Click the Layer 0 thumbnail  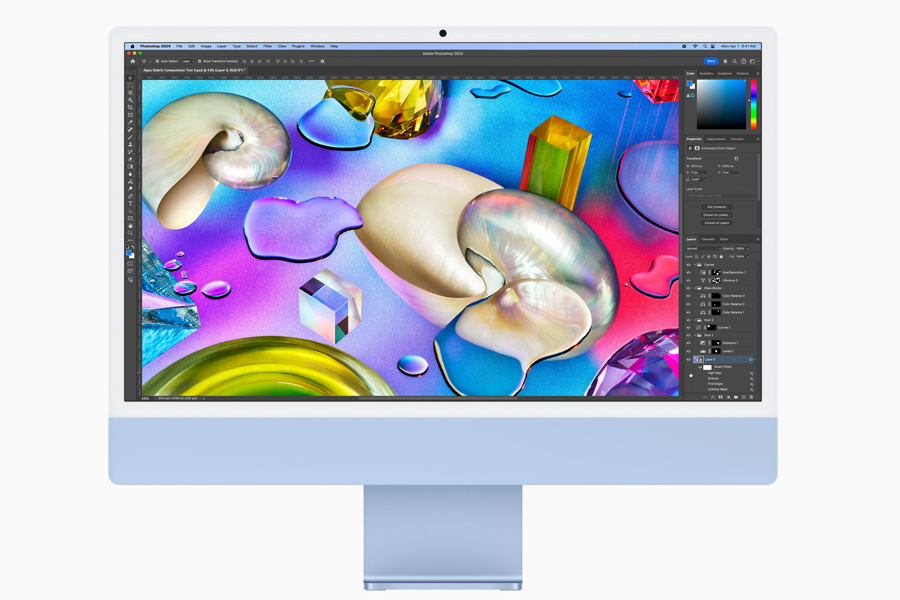tap(698, 359)
